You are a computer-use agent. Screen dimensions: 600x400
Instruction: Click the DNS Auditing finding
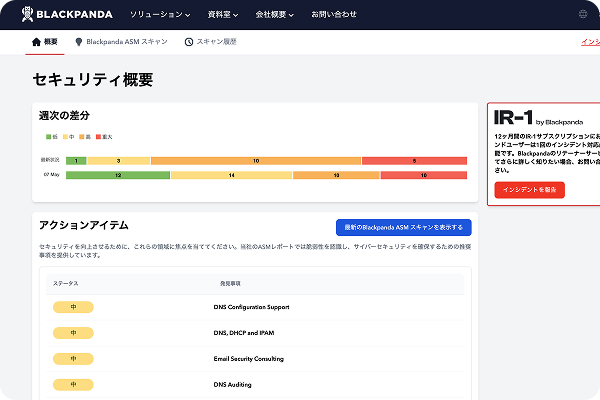[x=232, y=385]
